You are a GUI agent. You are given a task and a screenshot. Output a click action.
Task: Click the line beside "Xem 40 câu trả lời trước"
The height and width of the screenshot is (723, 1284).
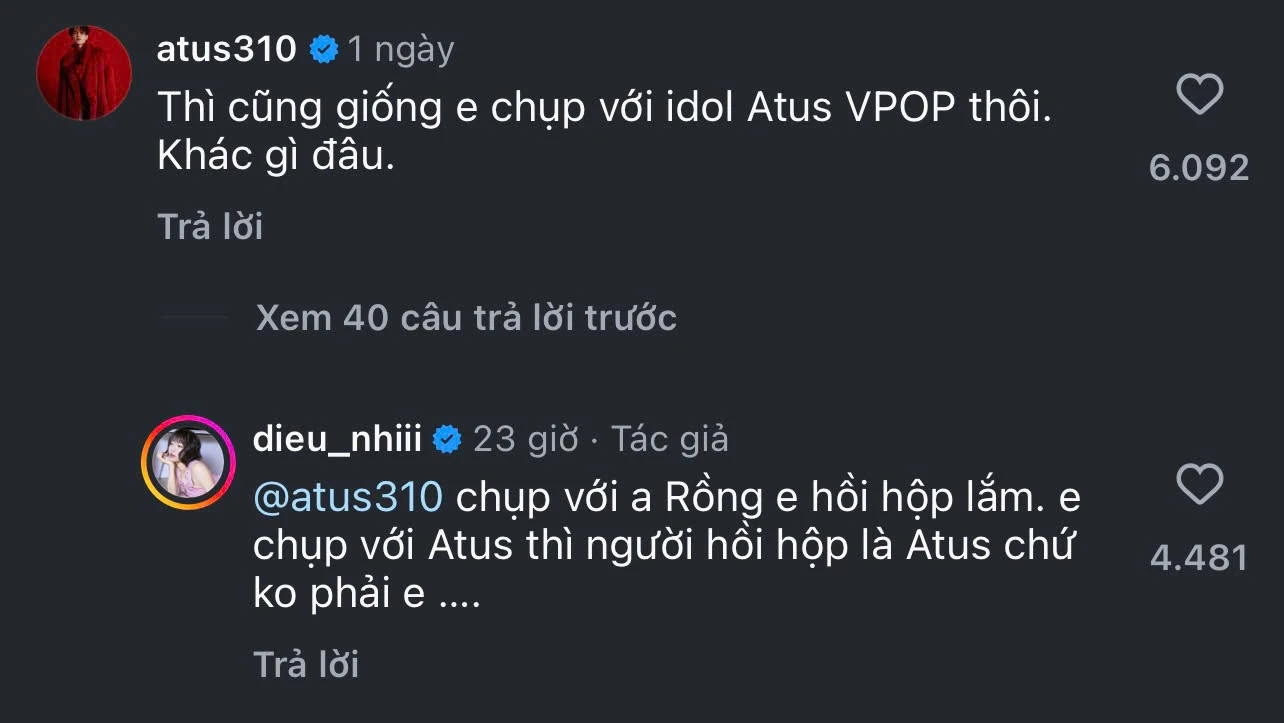pyautogui.click(x=195, y=318)
